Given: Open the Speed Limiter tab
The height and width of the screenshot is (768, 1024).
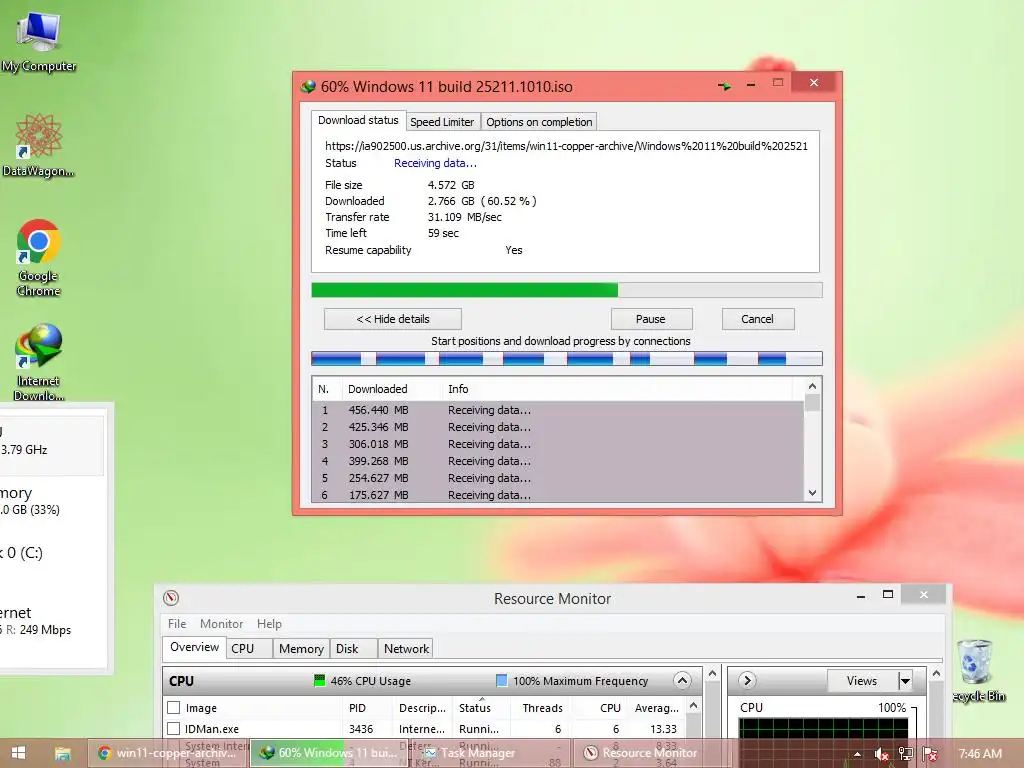Looking at the screenshot, I should [x=442, y=121].
